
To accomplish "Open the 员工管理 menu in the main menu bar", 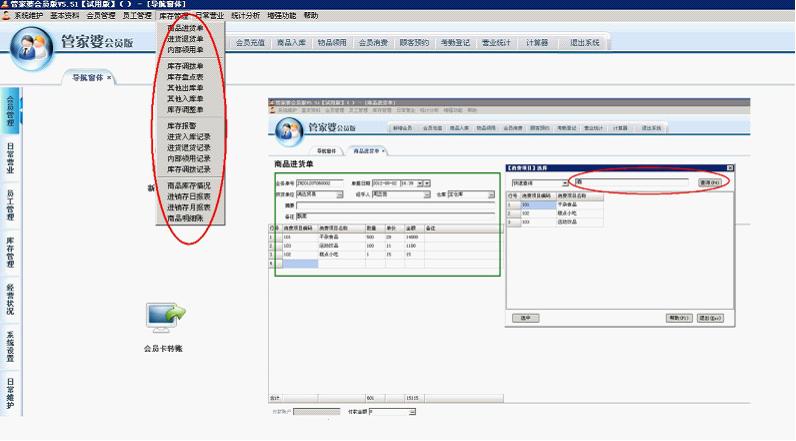I will click(137, 16).
